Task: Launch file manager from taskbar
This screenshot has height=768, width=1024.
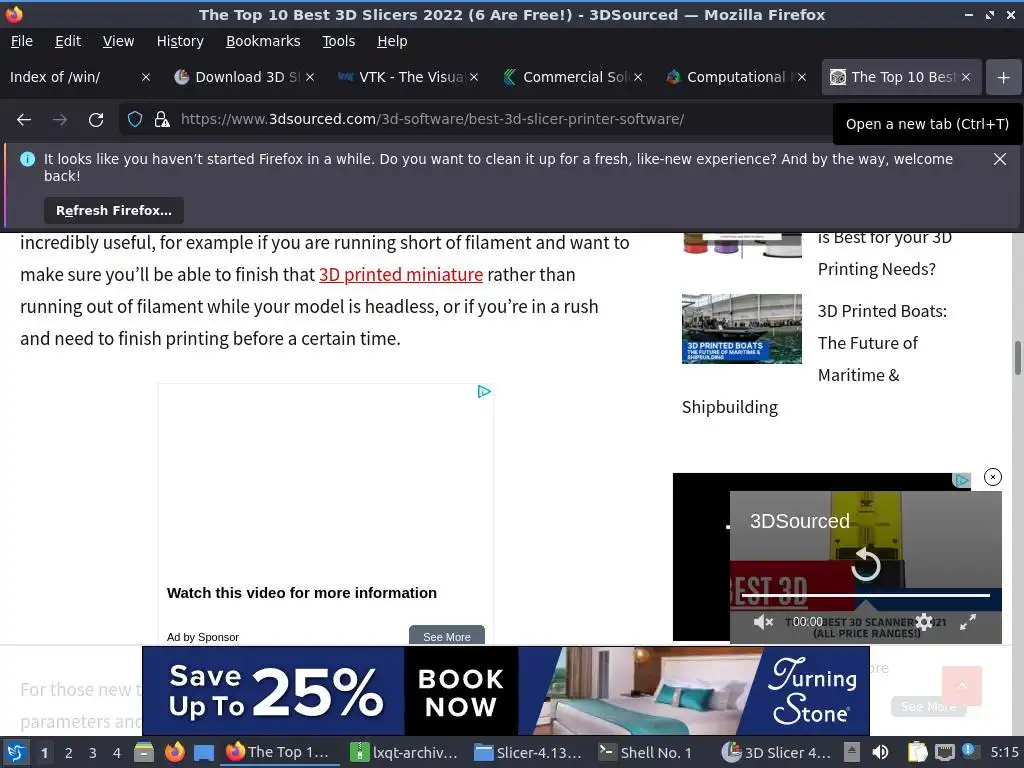Action: pyautogui.click(x=144, y=753)
